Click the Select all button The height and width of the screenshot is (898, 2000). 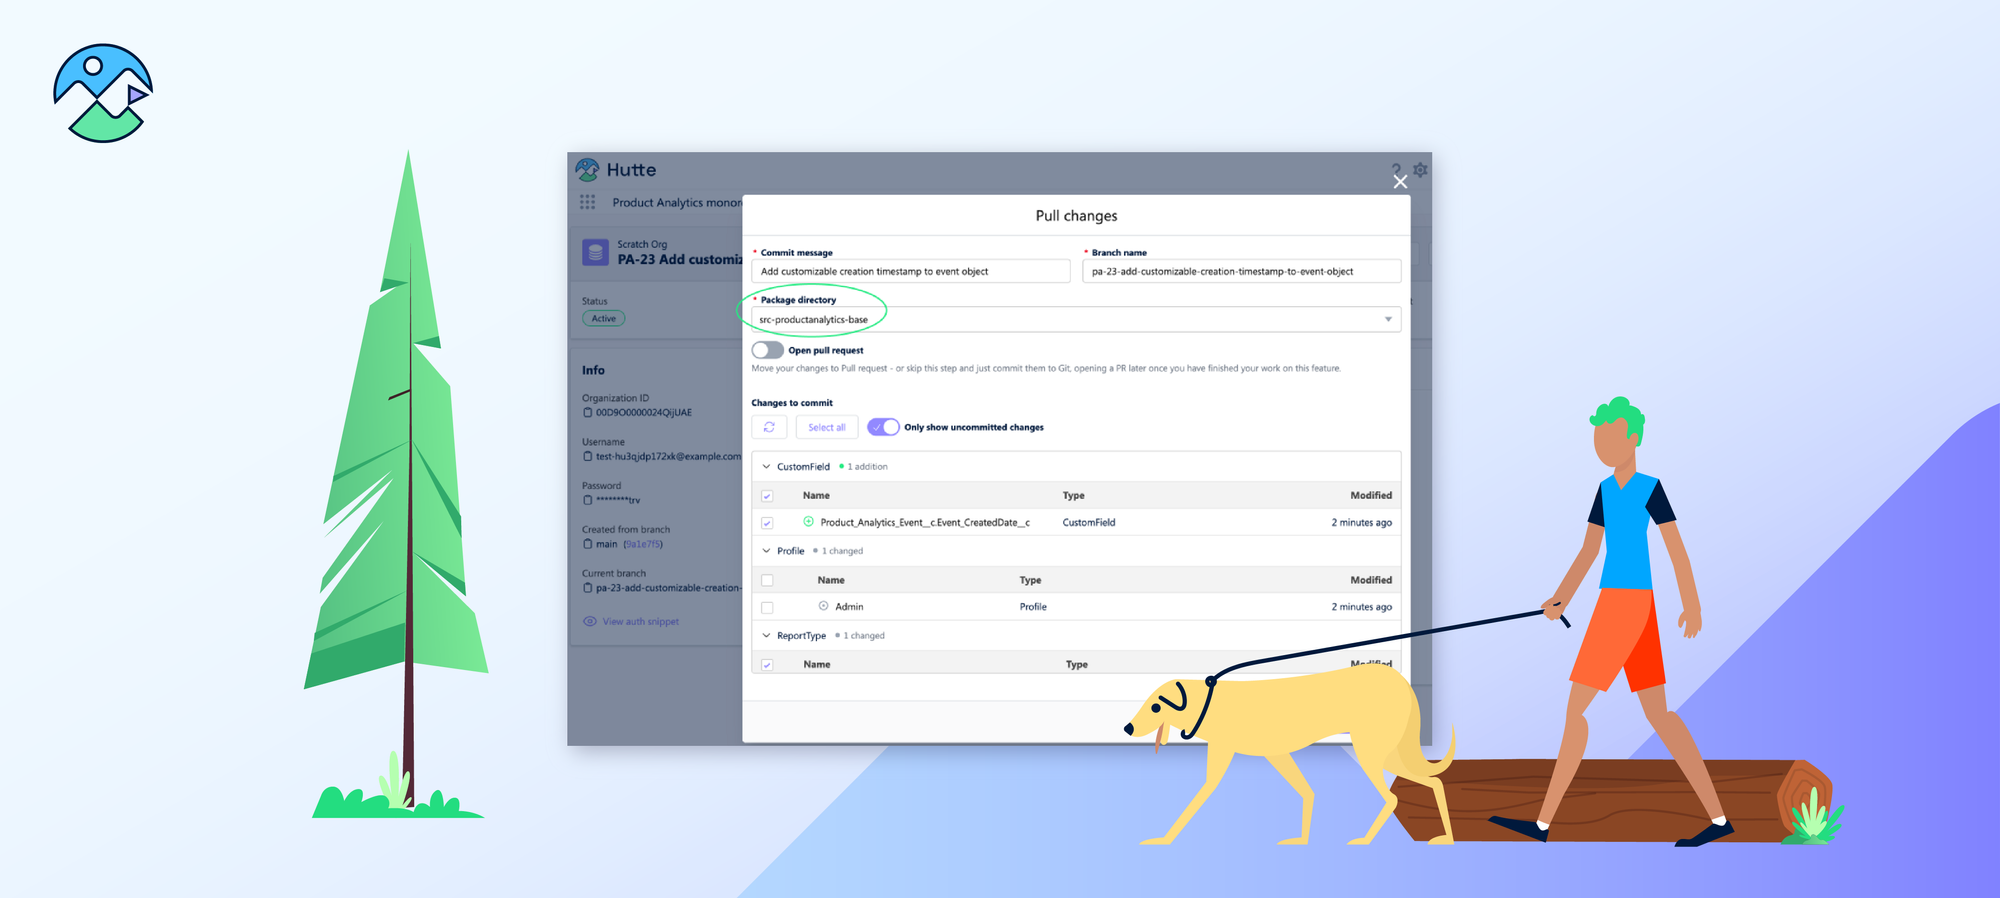pyautogui.click(x=827, y=427)
